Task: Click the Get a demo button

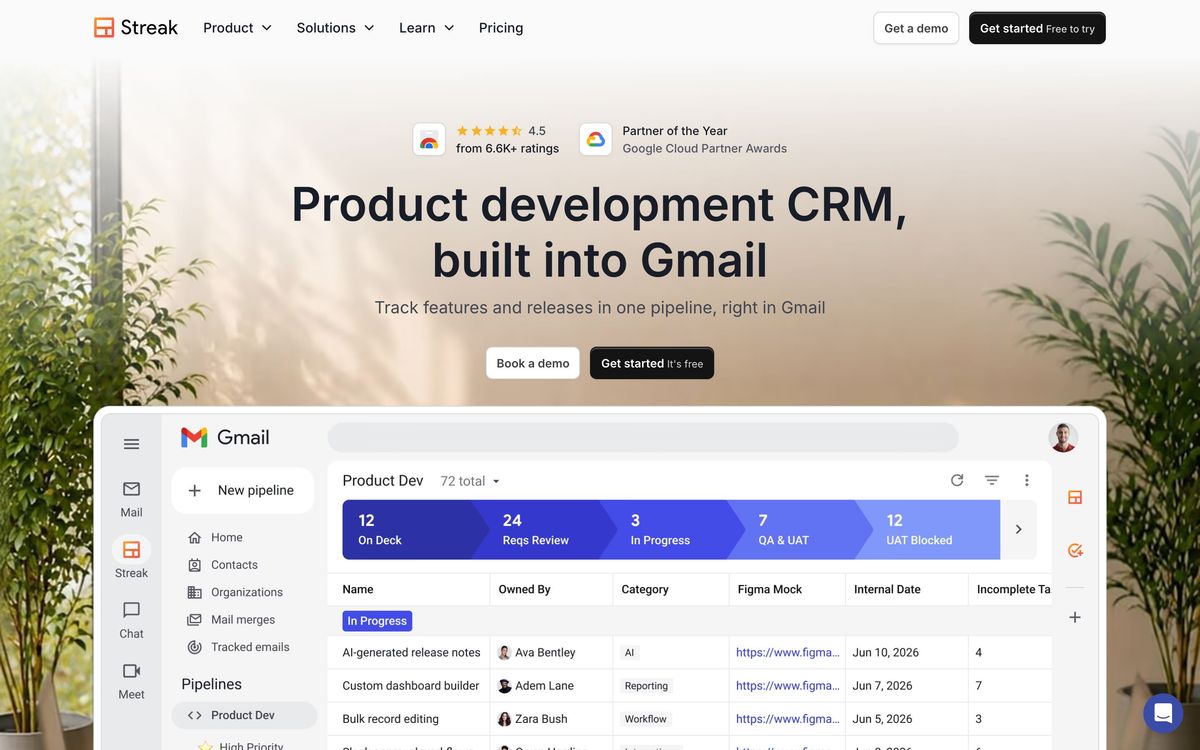Action: [916, 28]
